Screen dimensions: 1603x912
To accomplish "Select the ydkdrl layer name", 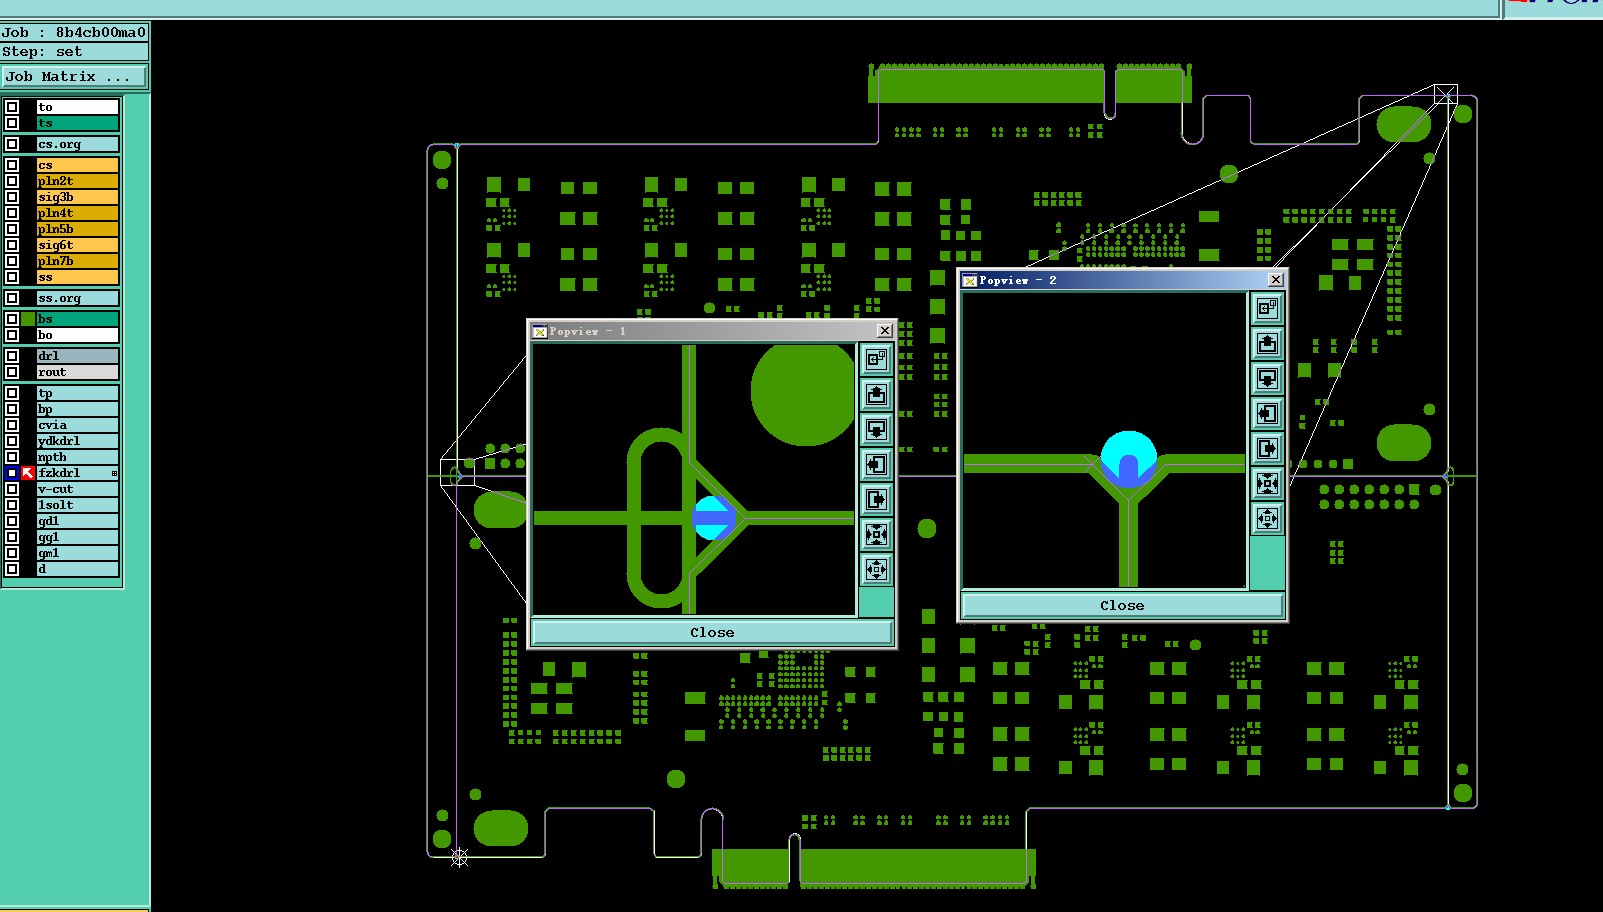I will point(77,441).
